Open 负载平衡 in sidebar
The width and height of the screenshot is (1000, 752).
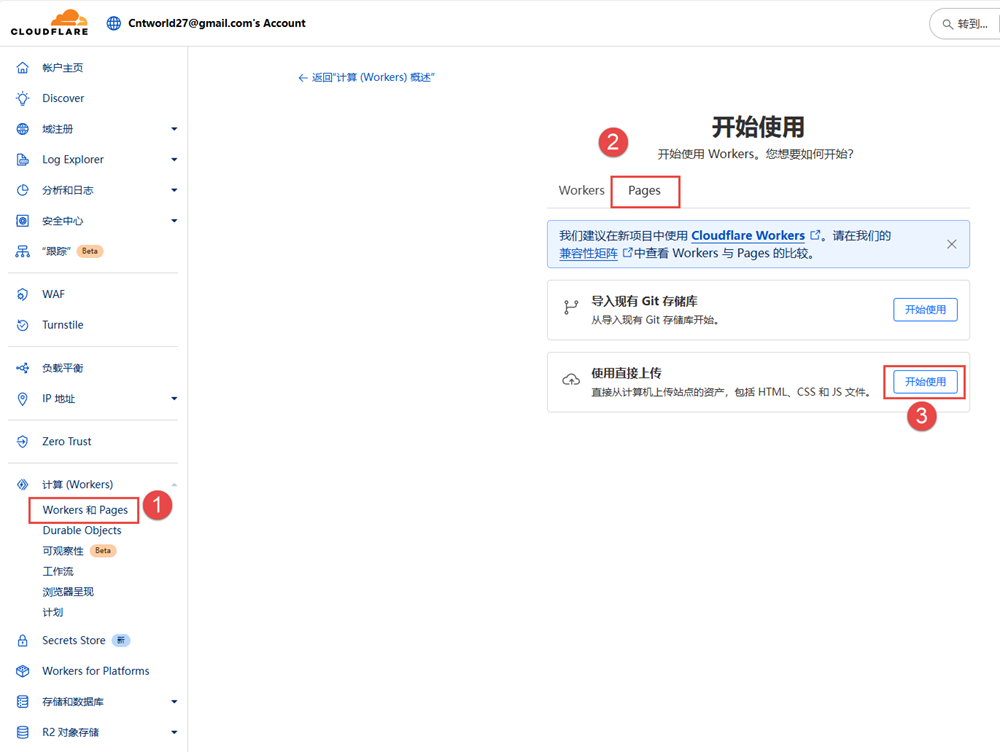[62, 368]
